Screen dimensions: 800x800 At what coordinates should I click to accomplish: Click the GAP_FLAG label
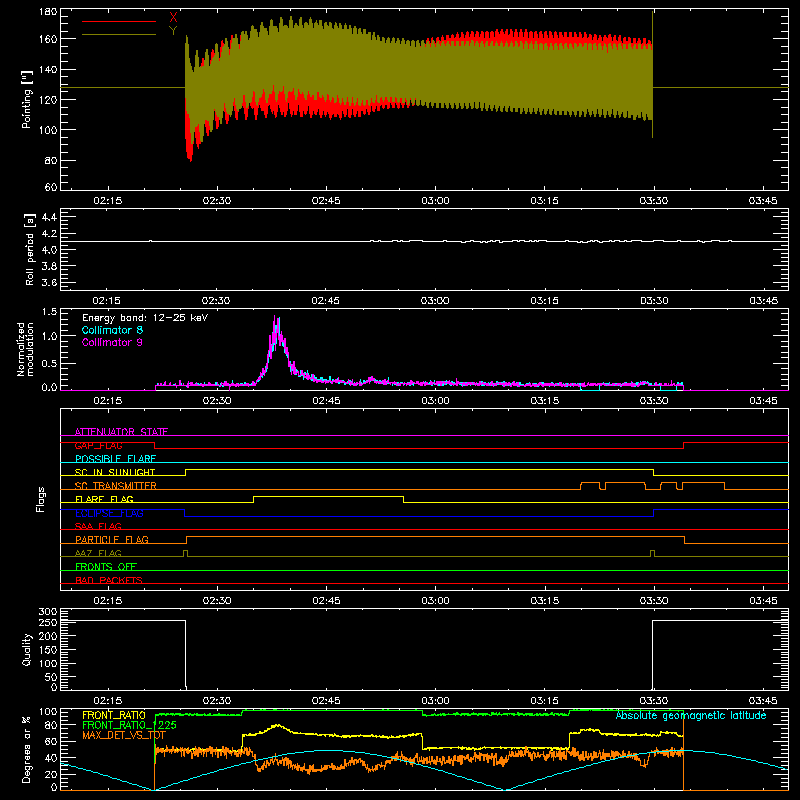(98, 445)
